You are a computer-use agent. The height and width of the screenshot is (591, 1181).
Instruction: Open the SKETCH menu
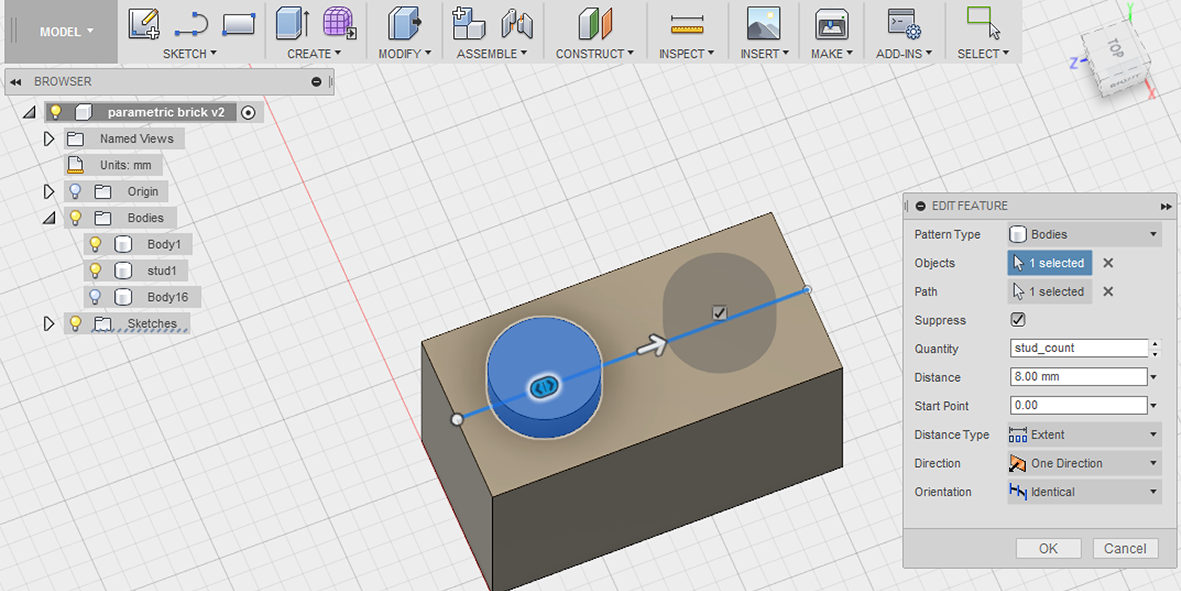point(190,53)
